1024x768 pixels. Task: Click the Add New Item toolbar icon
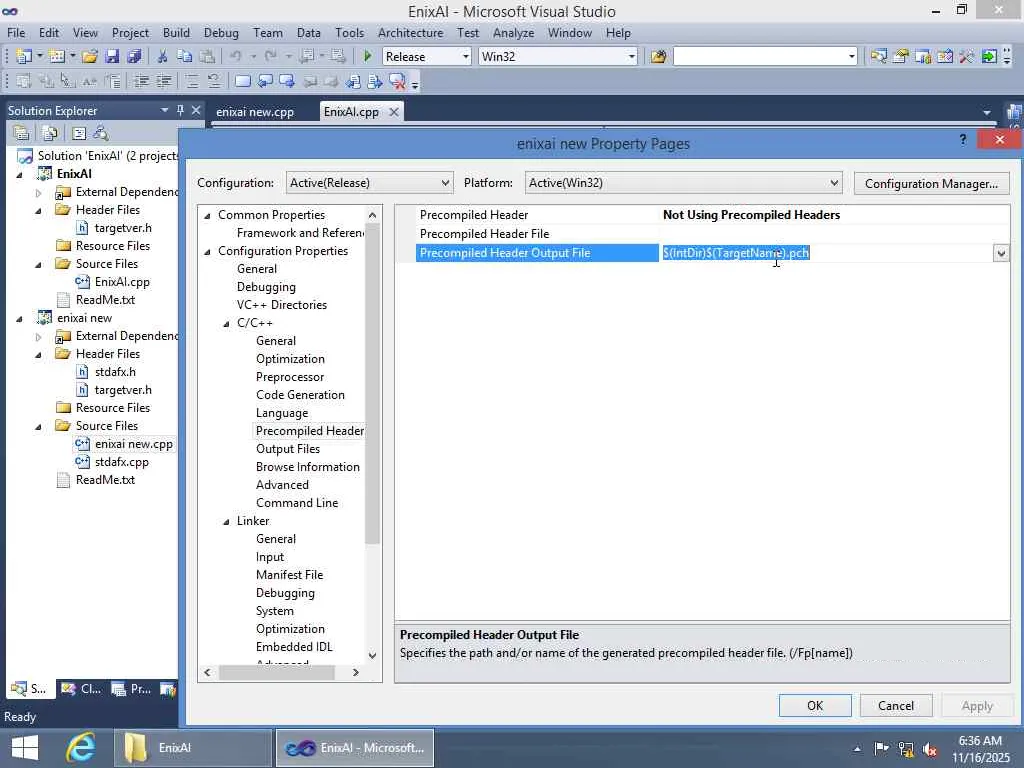(57, 57)
